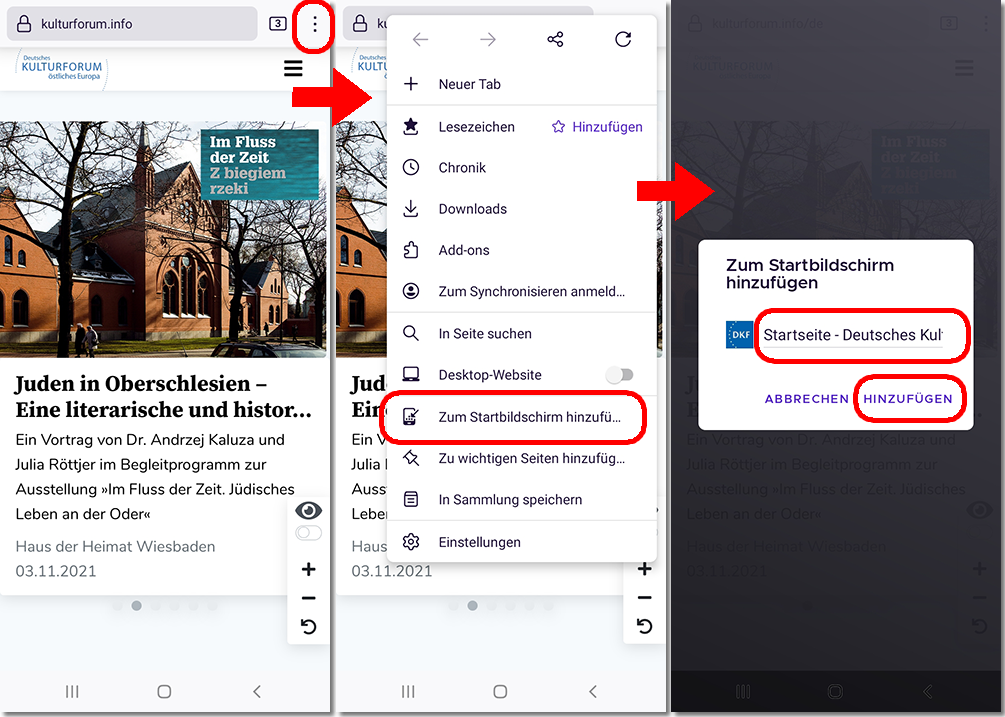Click the zoom-in plus icon in left screenshot
Viewport: 1005px width, 717px height.
click(x=308, y=569)
